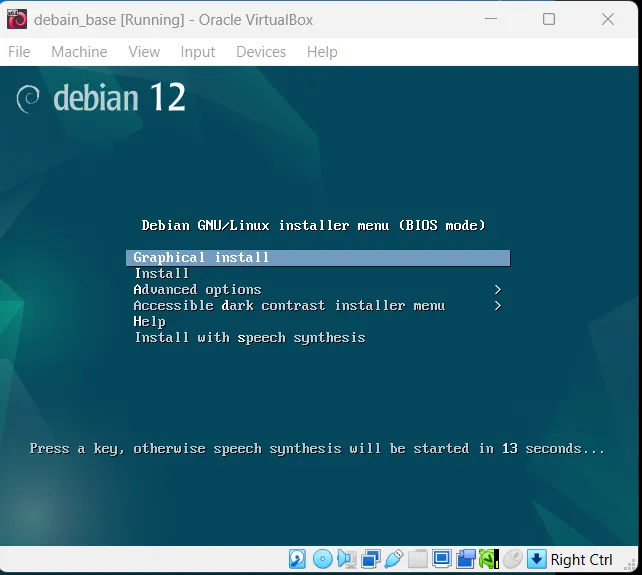Click the hard disk activity indicator

point(297,559)
